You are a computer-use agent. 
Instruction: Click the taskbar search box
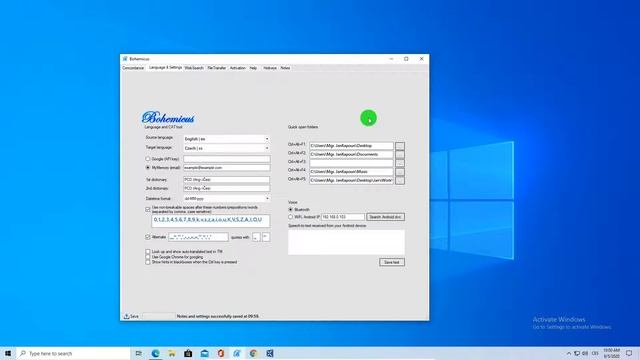click(73, 353)
